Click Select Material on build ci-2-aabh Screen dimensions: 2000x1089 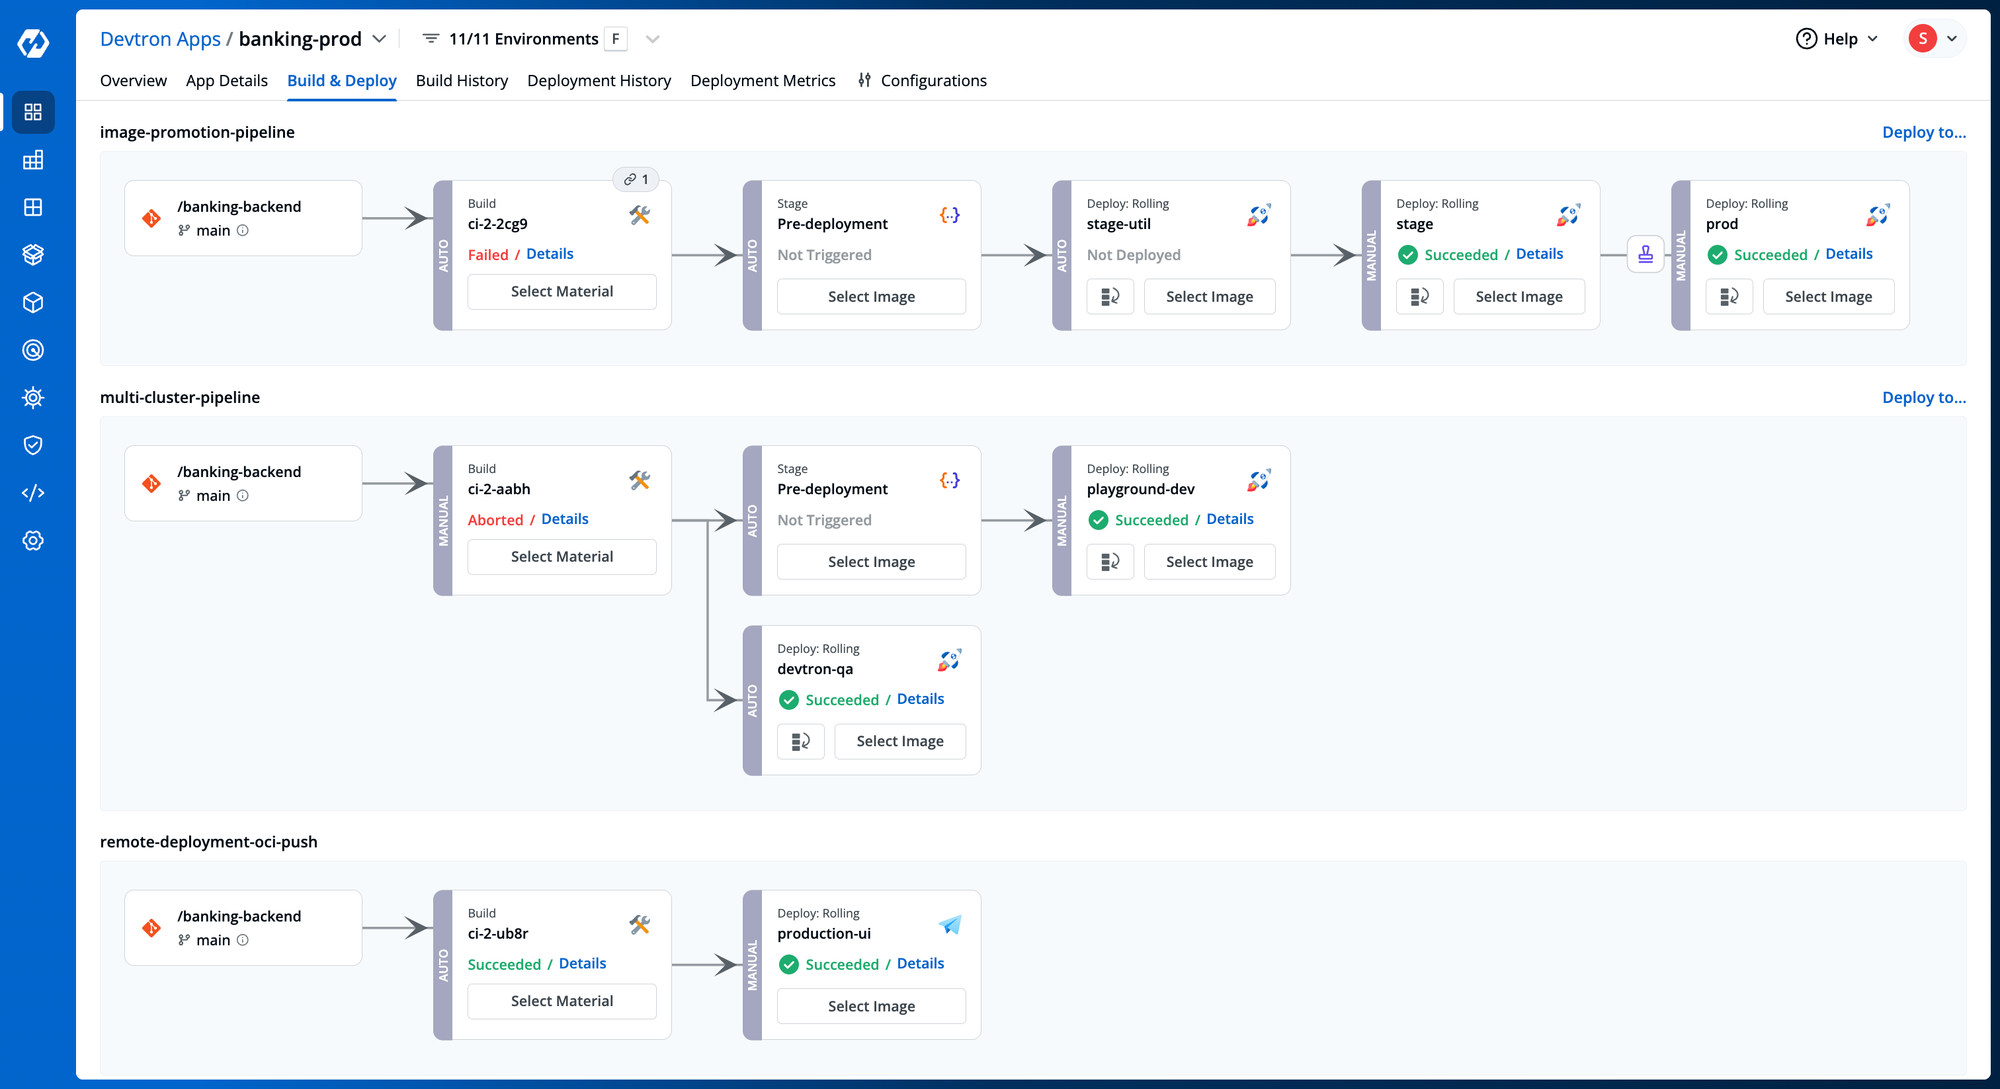pyautogui.click(x=562, y=557)
